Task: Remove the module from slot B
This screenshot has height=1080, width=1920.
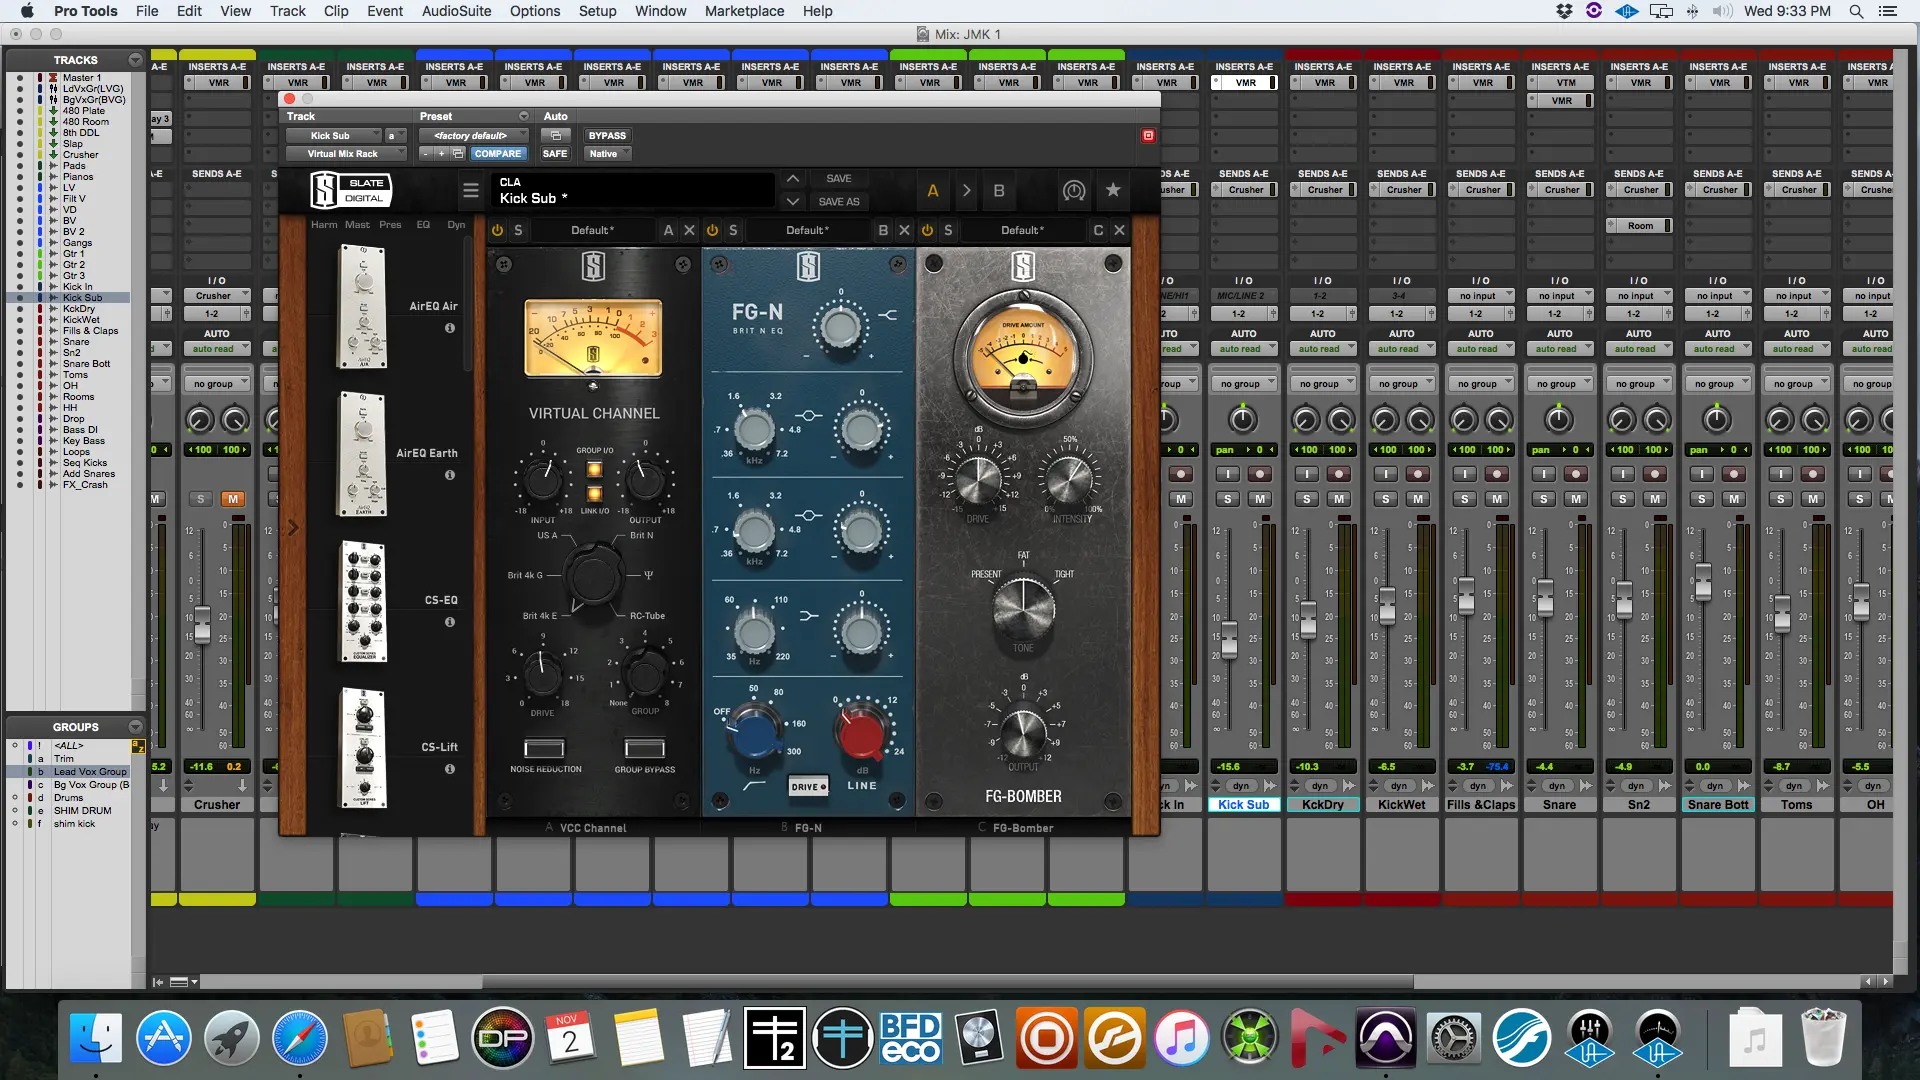Action: point(904,230)
